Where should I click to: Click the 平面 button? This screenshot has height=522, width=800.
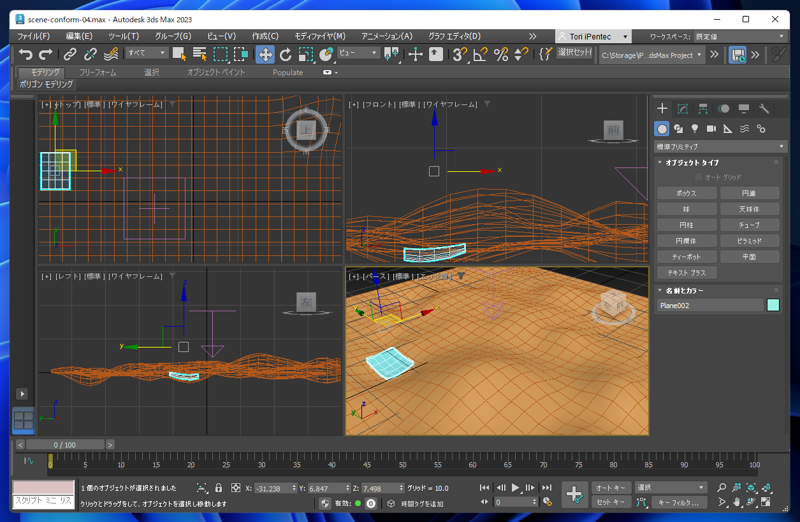coord(749,257)
